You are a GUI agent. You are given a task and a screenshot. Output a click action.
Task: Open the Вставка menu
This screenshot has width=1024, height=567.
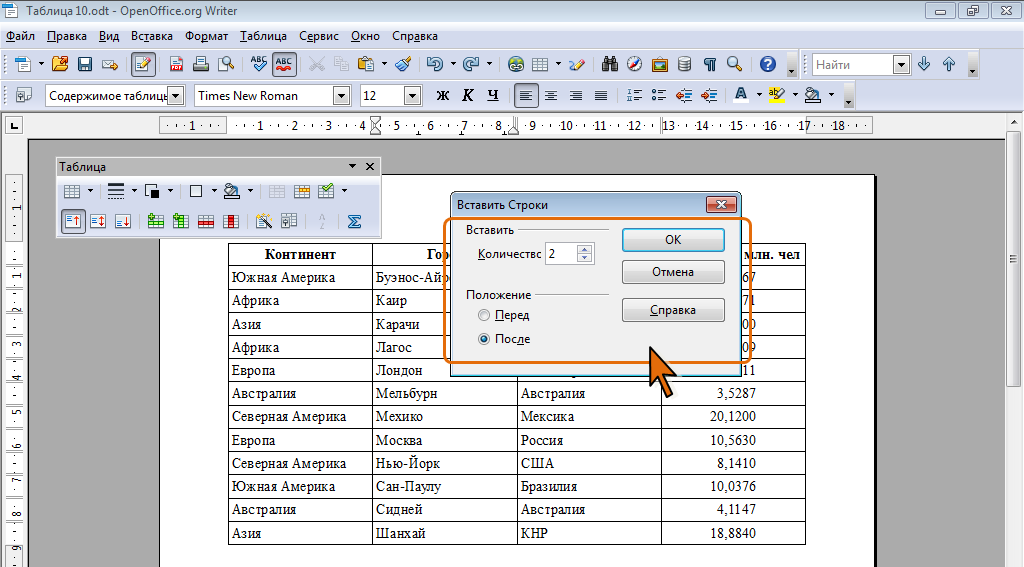point(152,36)
